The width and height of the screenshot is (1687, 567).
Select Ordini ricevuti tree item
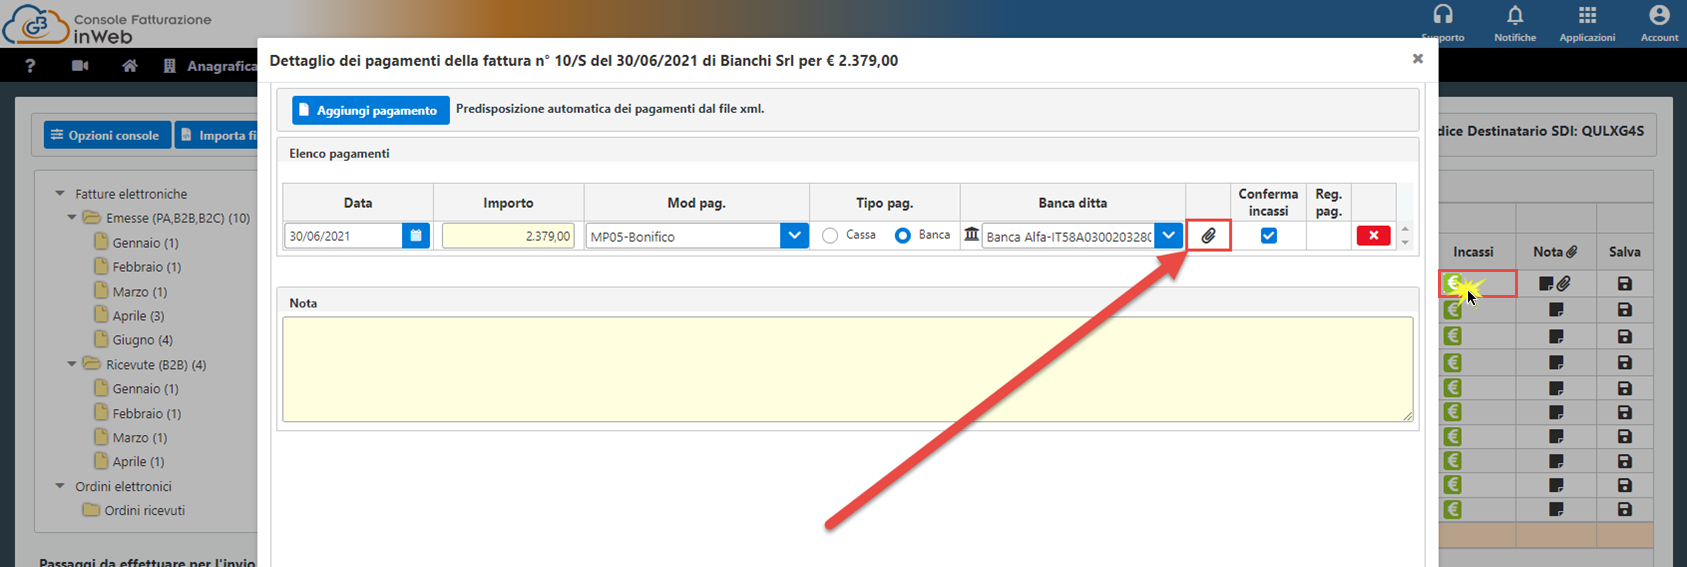click(x=145, y=510)
